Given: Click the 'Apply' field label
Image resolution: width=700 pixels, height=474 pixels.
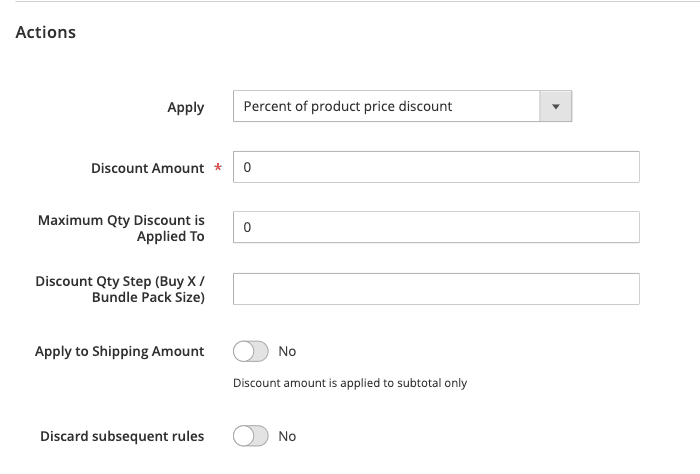Looking at the screenshot, I should pyautogui.click(x=186, y=107).
